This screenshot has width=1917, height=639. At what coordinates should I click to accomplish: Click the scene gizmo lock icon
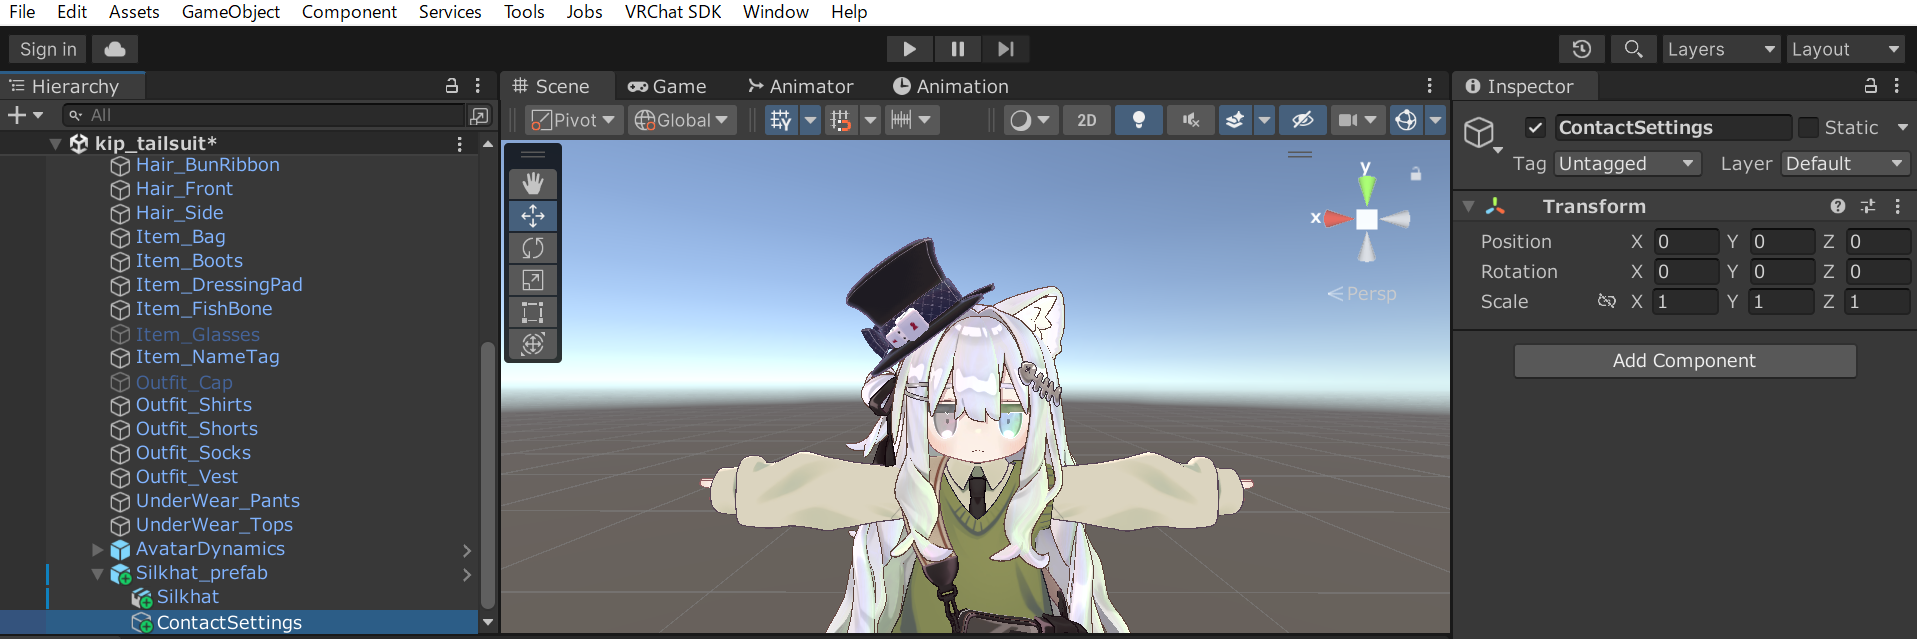1416,174
